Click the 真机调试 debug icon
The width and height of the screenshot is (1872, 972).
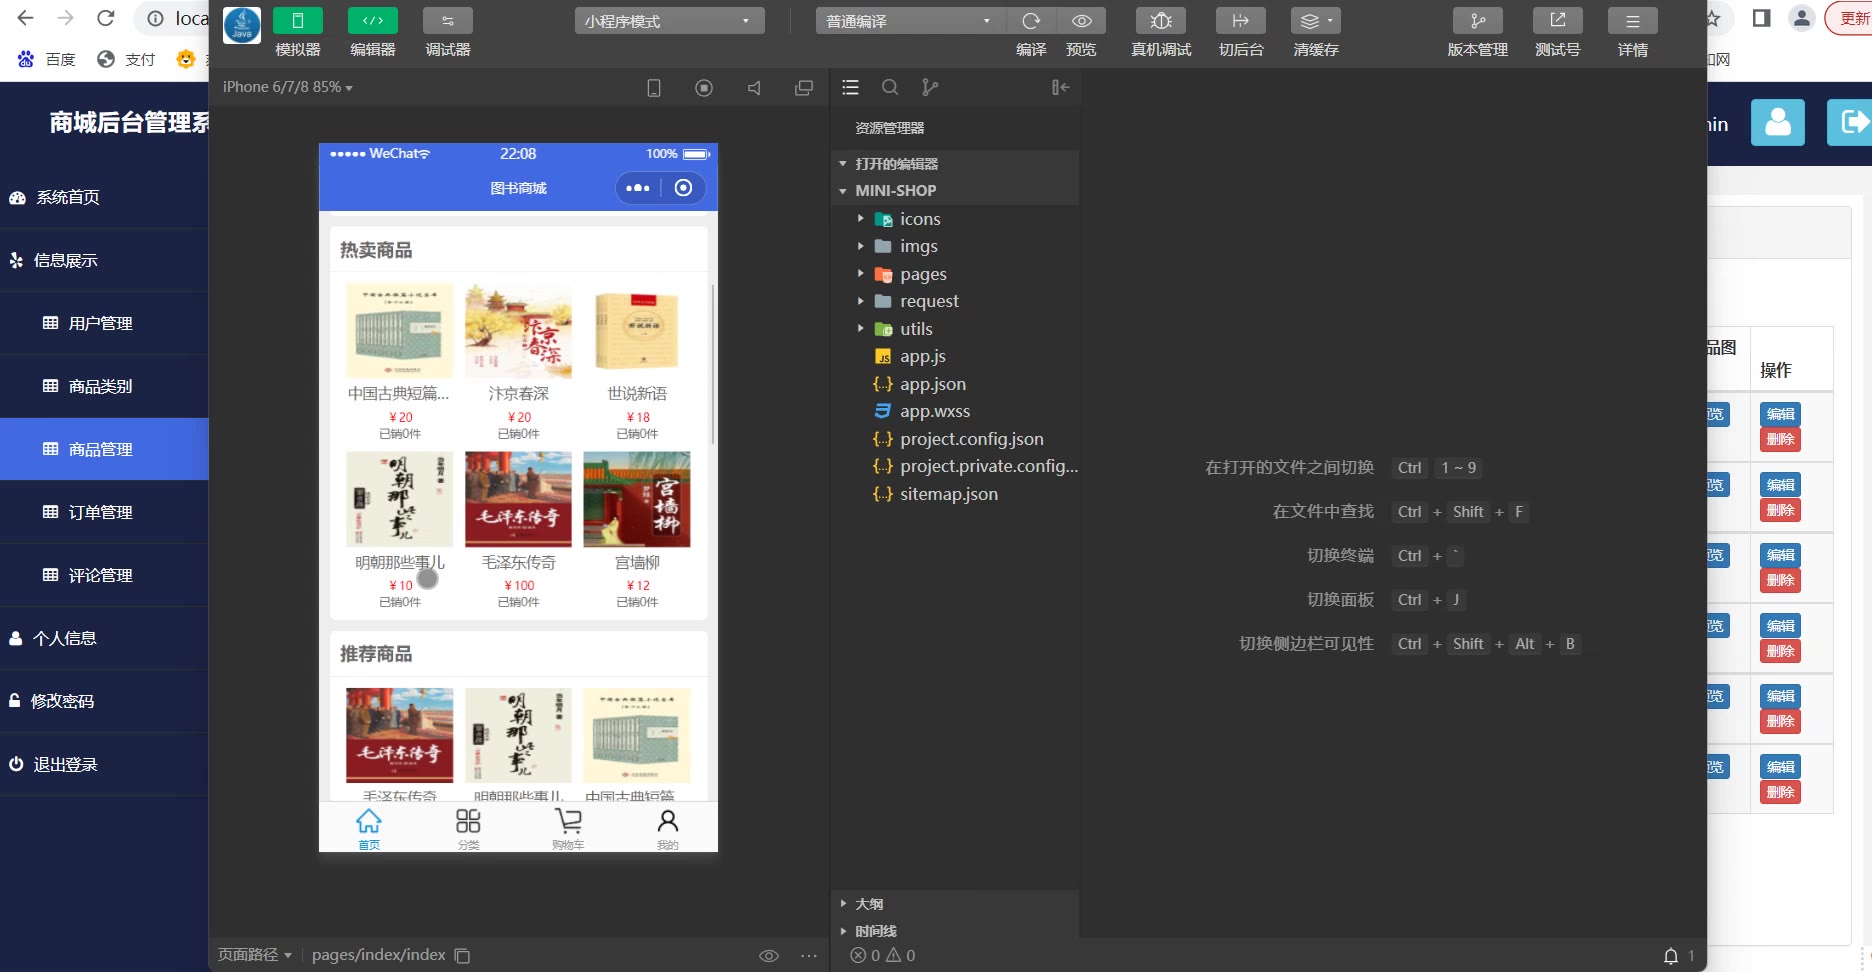(x=1160, y=21)
